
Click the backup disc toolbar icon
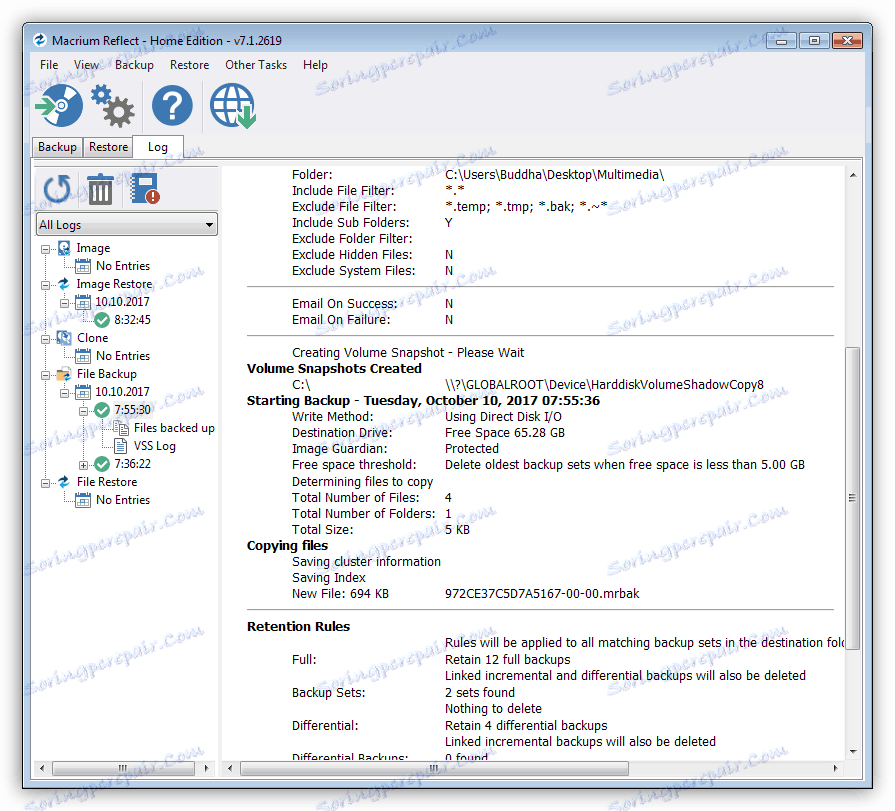pyautogui.click(x=59, y=106)
